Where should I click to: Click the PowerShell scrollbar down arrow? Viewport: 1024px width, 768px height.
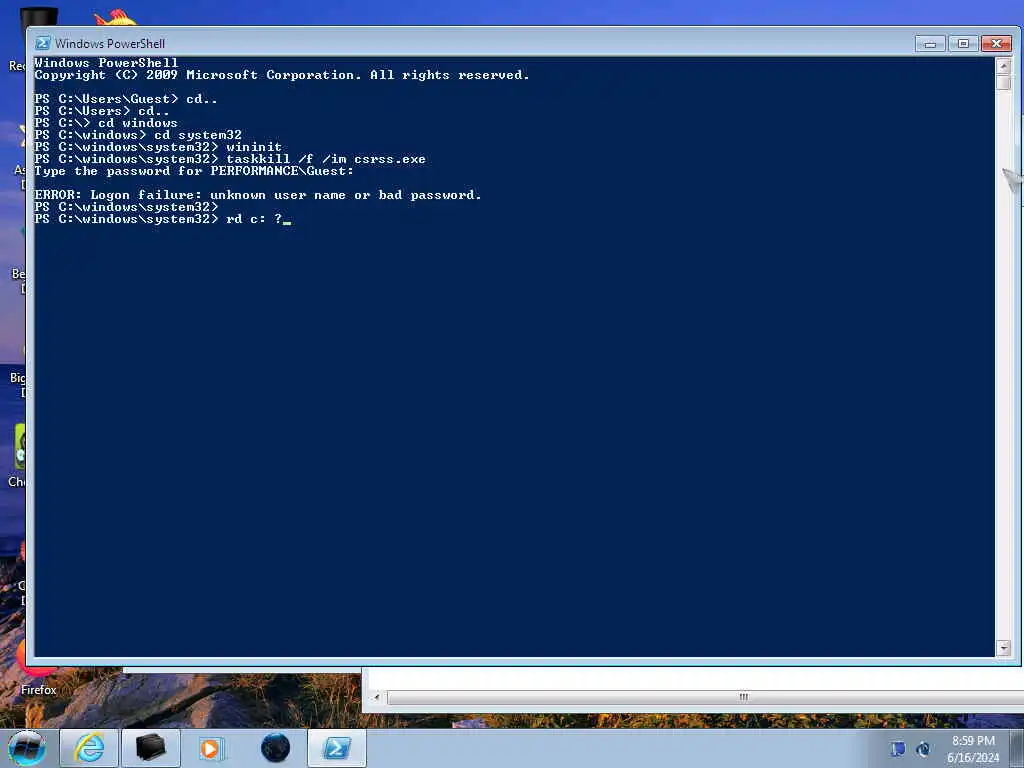(1004, 648)
